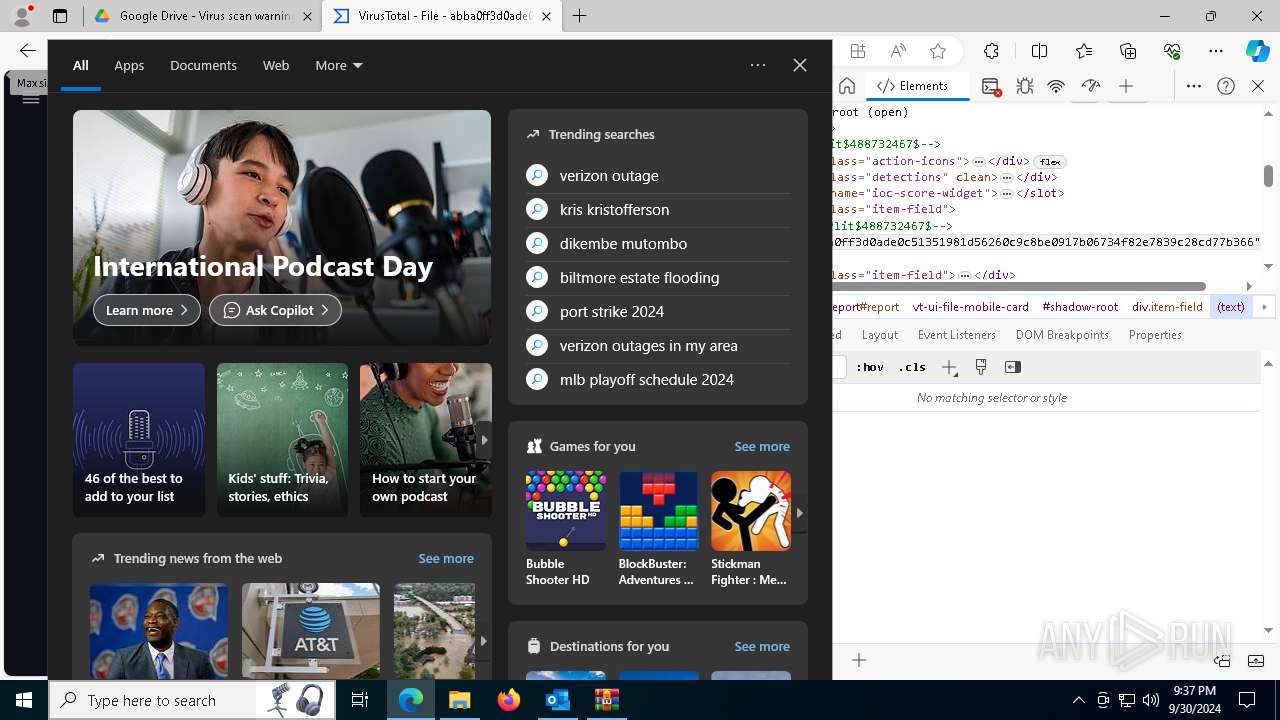Viewport: 1280px width, 720px height.
Task: Open the DevTools Console tool icon
Action: (x=990, y=86)
